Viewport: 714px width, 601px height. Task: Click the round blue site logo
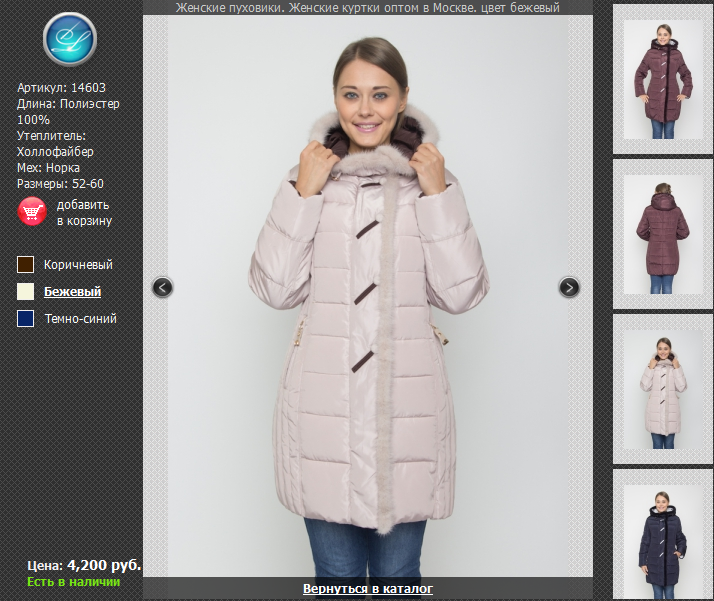70,39
